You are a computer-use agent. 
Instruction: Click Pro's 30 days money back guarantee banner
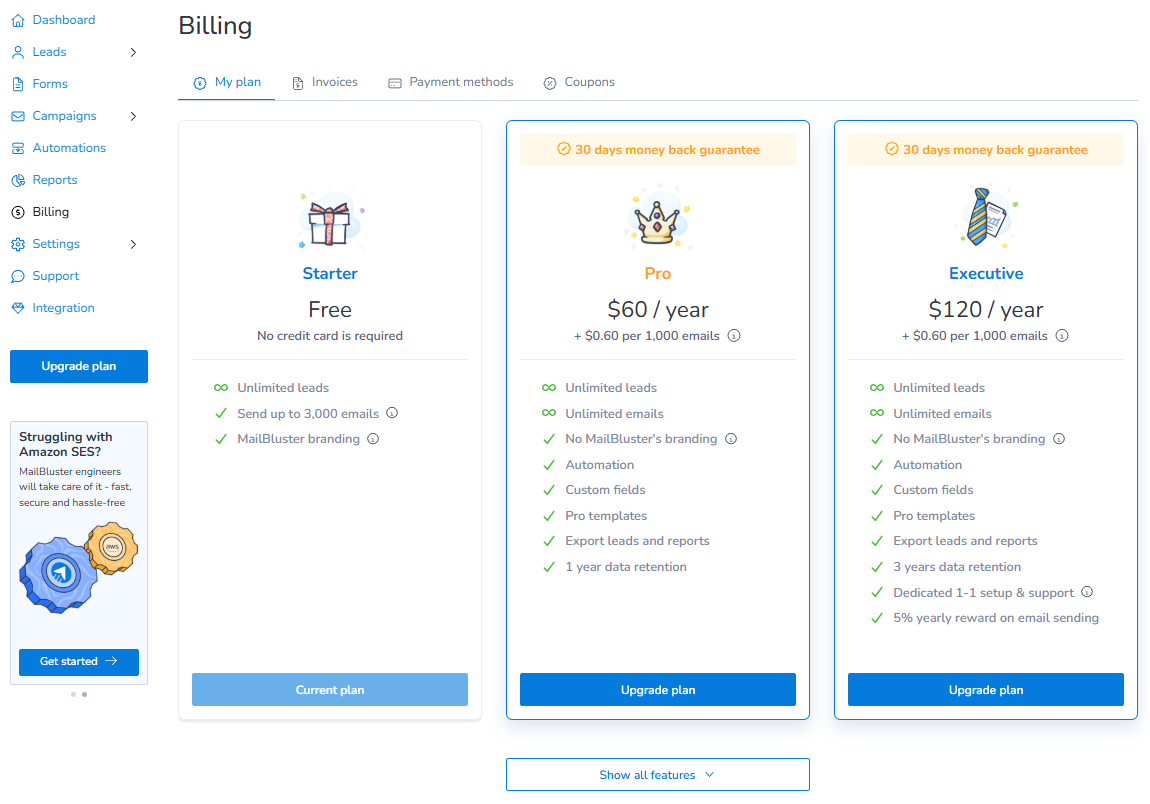(658, 150)
